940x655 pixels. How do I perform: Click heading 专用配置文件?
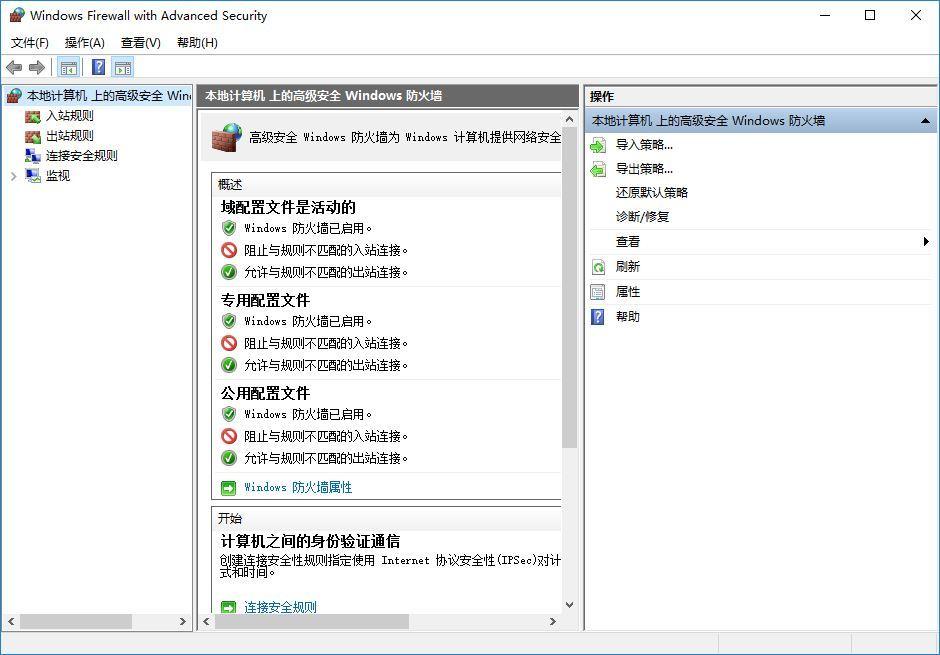[x=265, y=300]
